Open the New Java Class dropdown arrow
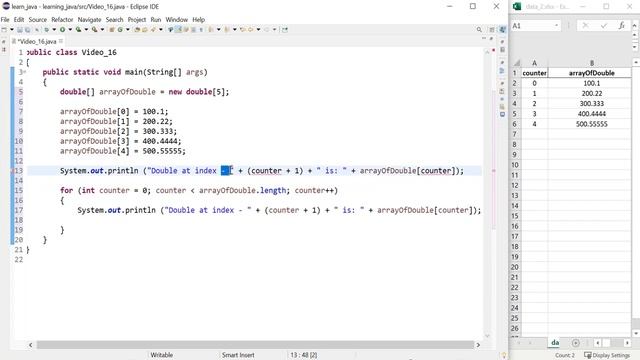640x360 pixels. pos(128,30)
